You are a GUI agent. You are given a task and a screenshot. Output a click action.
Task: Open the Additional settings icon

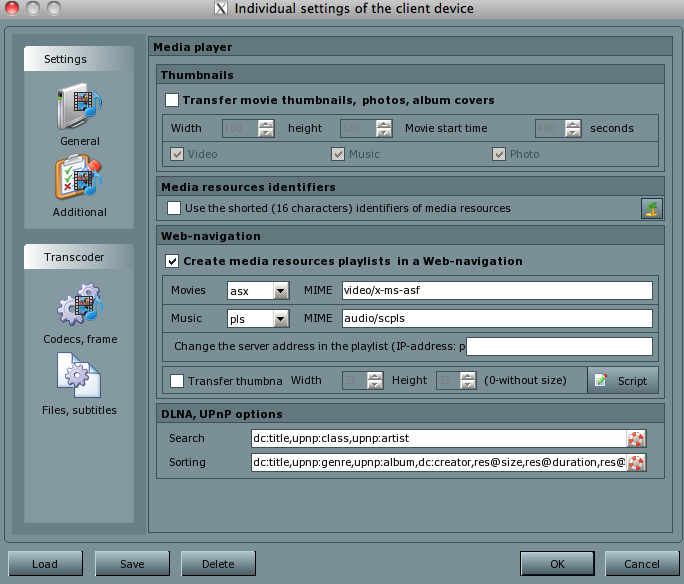click(x=79, y=178)
